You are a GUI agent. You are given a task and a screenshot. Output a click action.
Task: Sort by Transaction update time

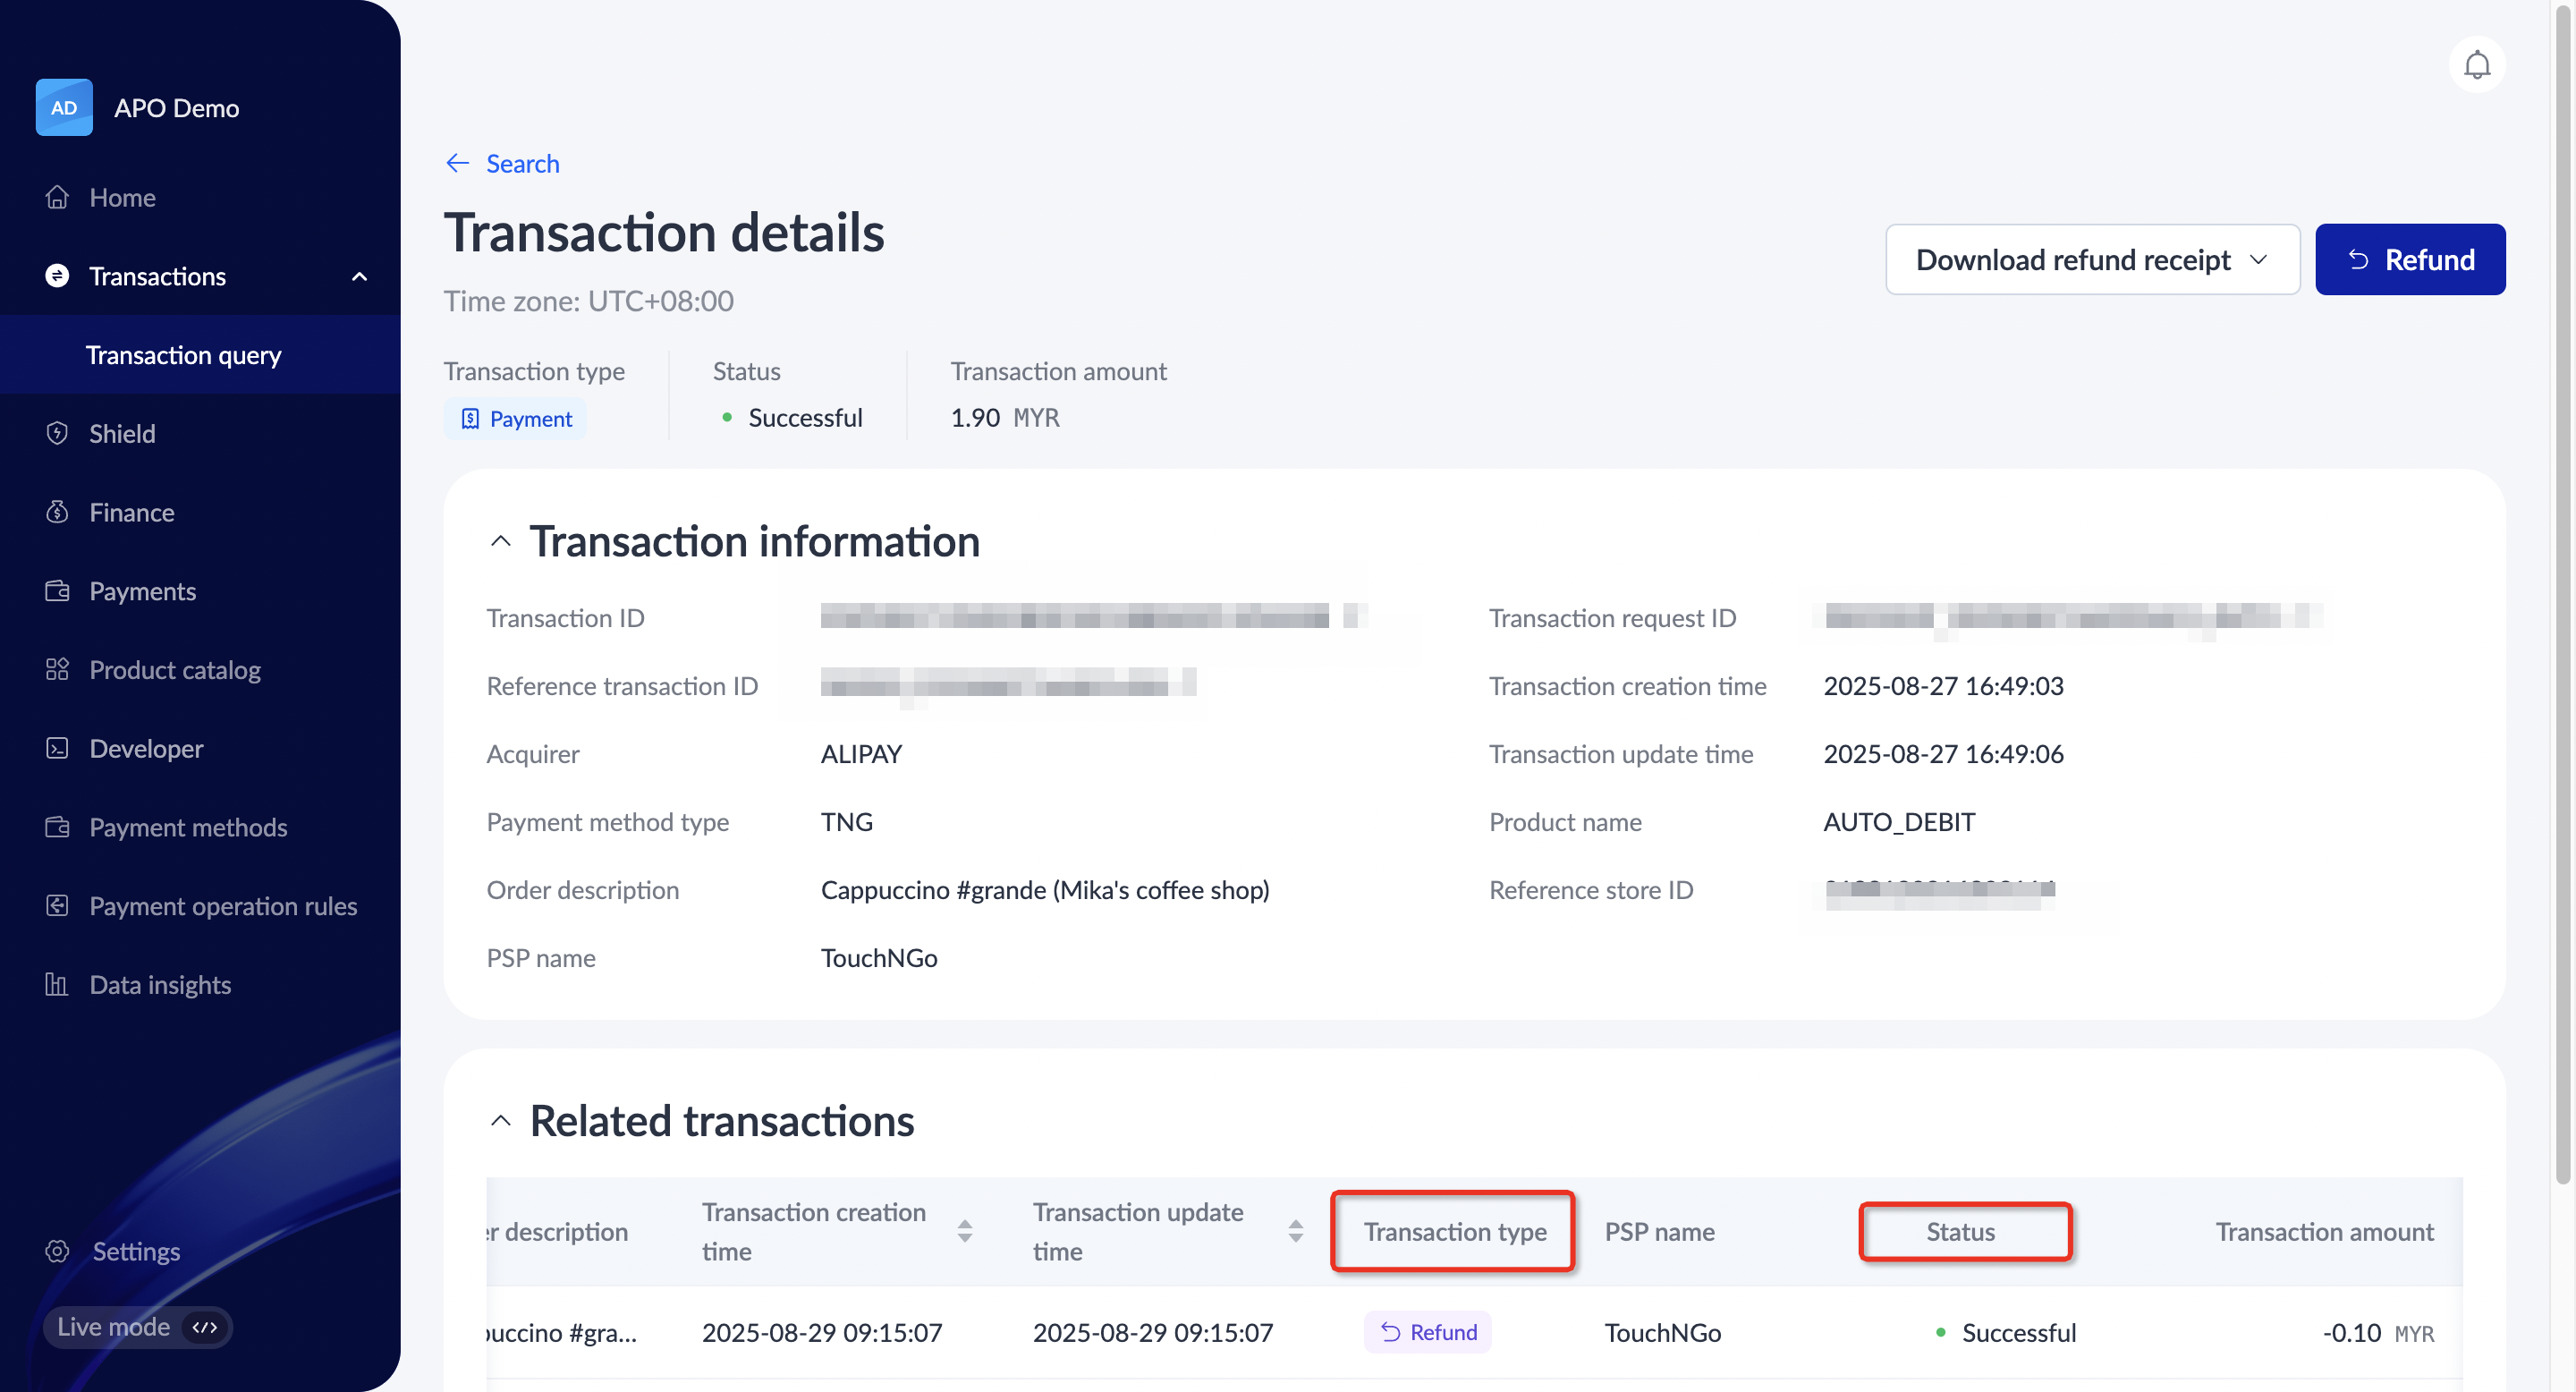click(1295, 1231)
